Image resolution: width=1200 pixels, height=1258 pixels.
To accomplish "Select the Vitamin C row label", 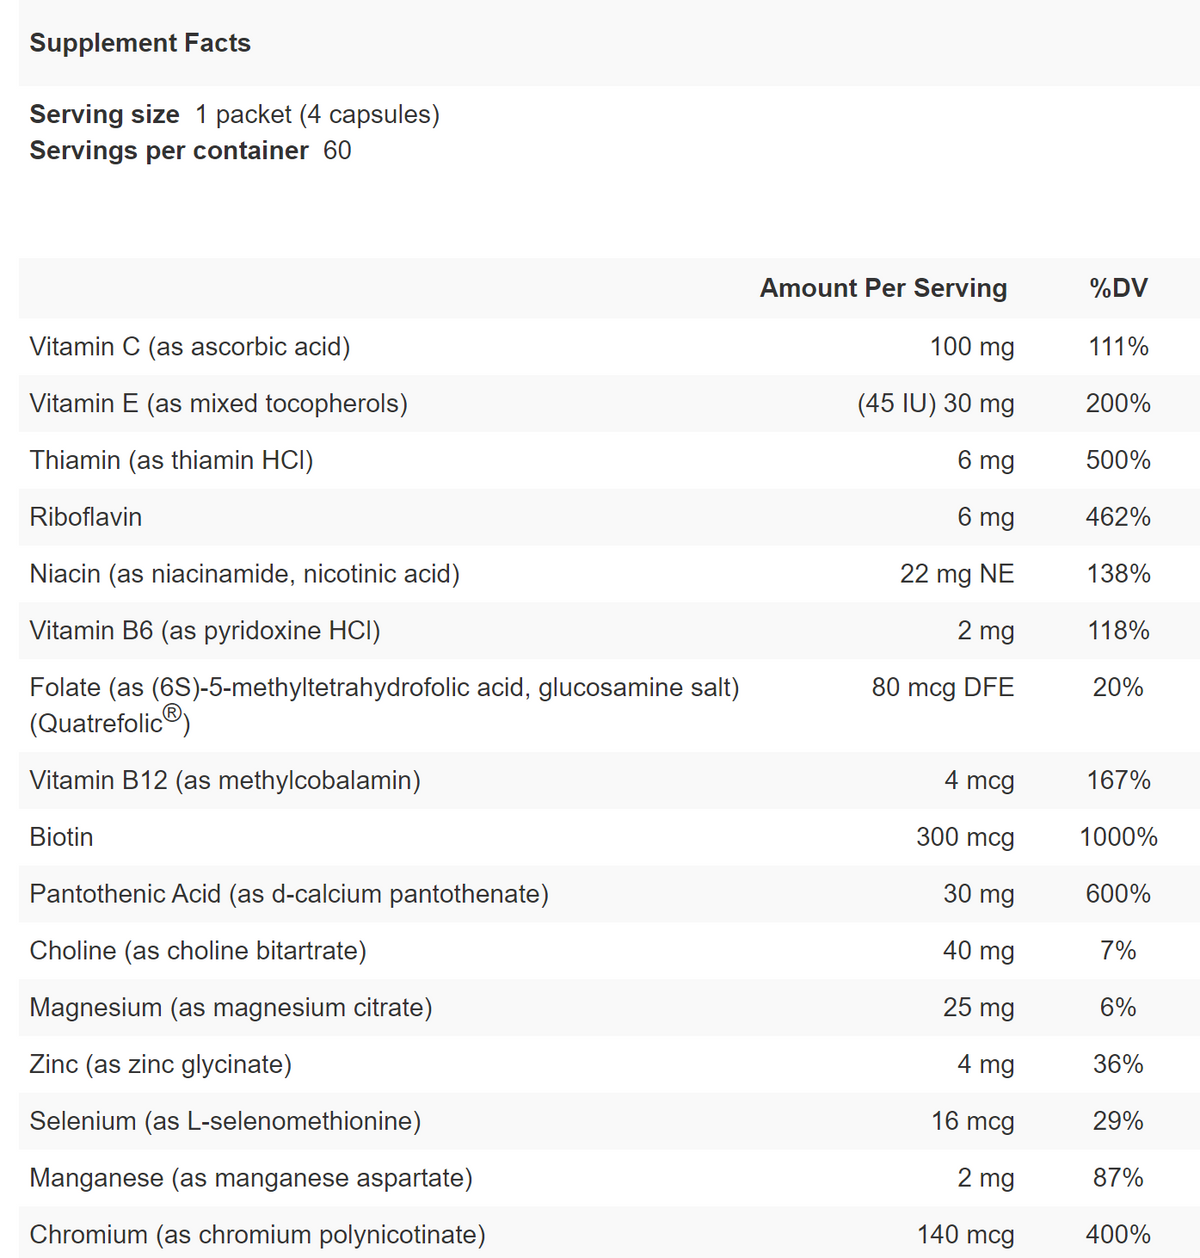I will click(190, 347).
